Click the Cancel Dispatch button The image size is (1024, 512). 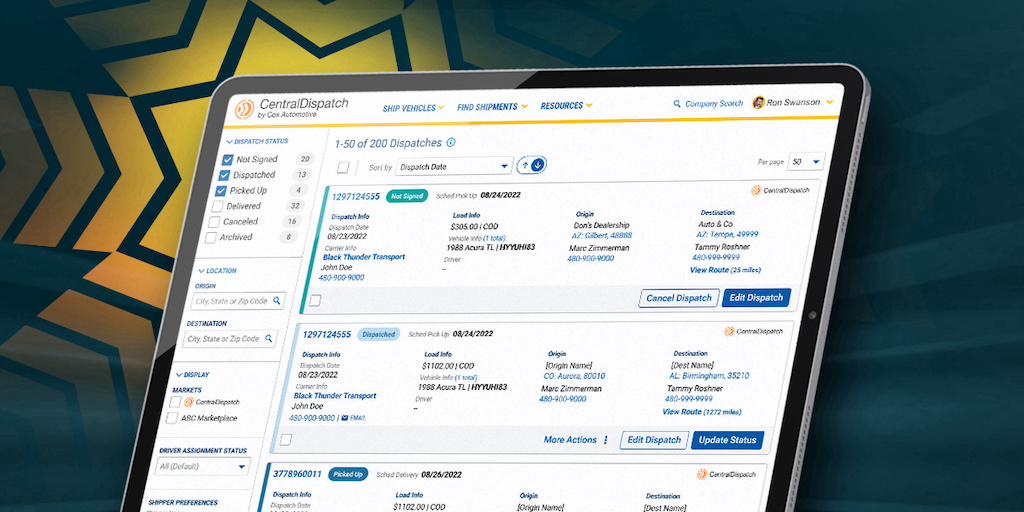pos(679,298)
